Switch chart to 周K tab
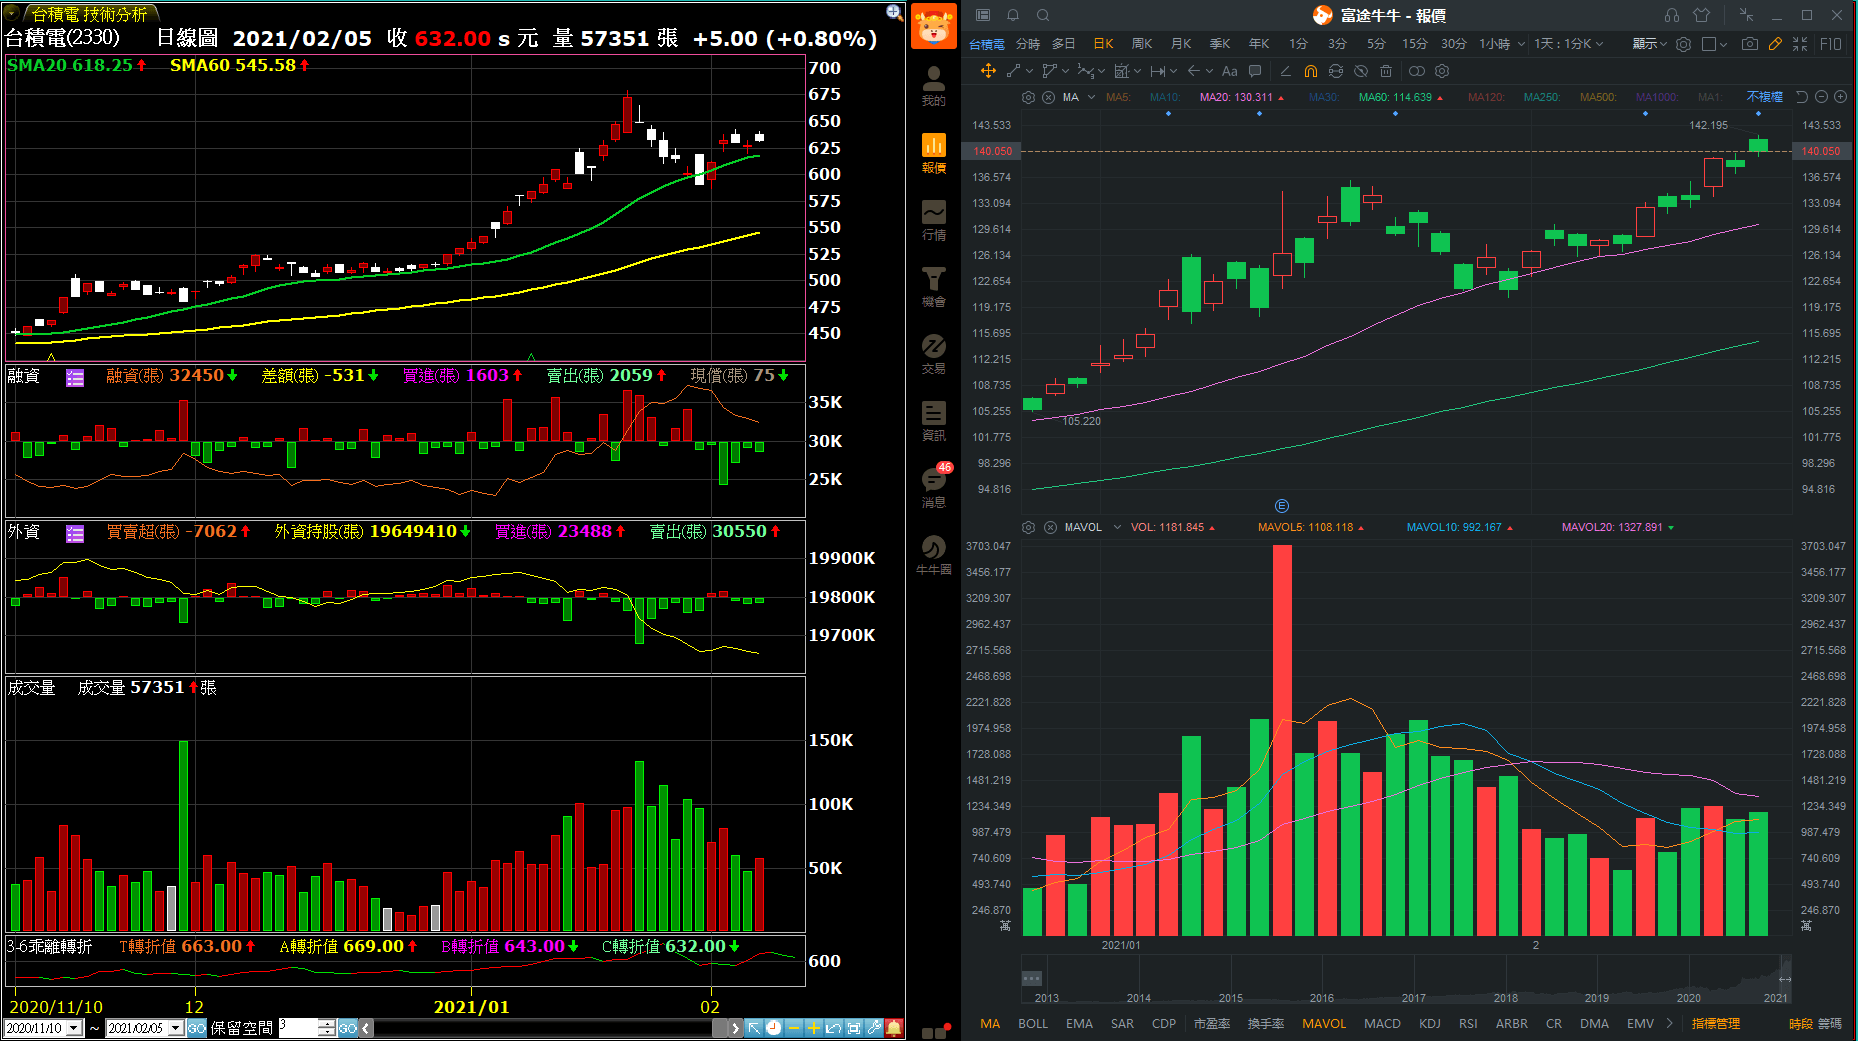The image size is (1858, 1041). coord(1142,44)
